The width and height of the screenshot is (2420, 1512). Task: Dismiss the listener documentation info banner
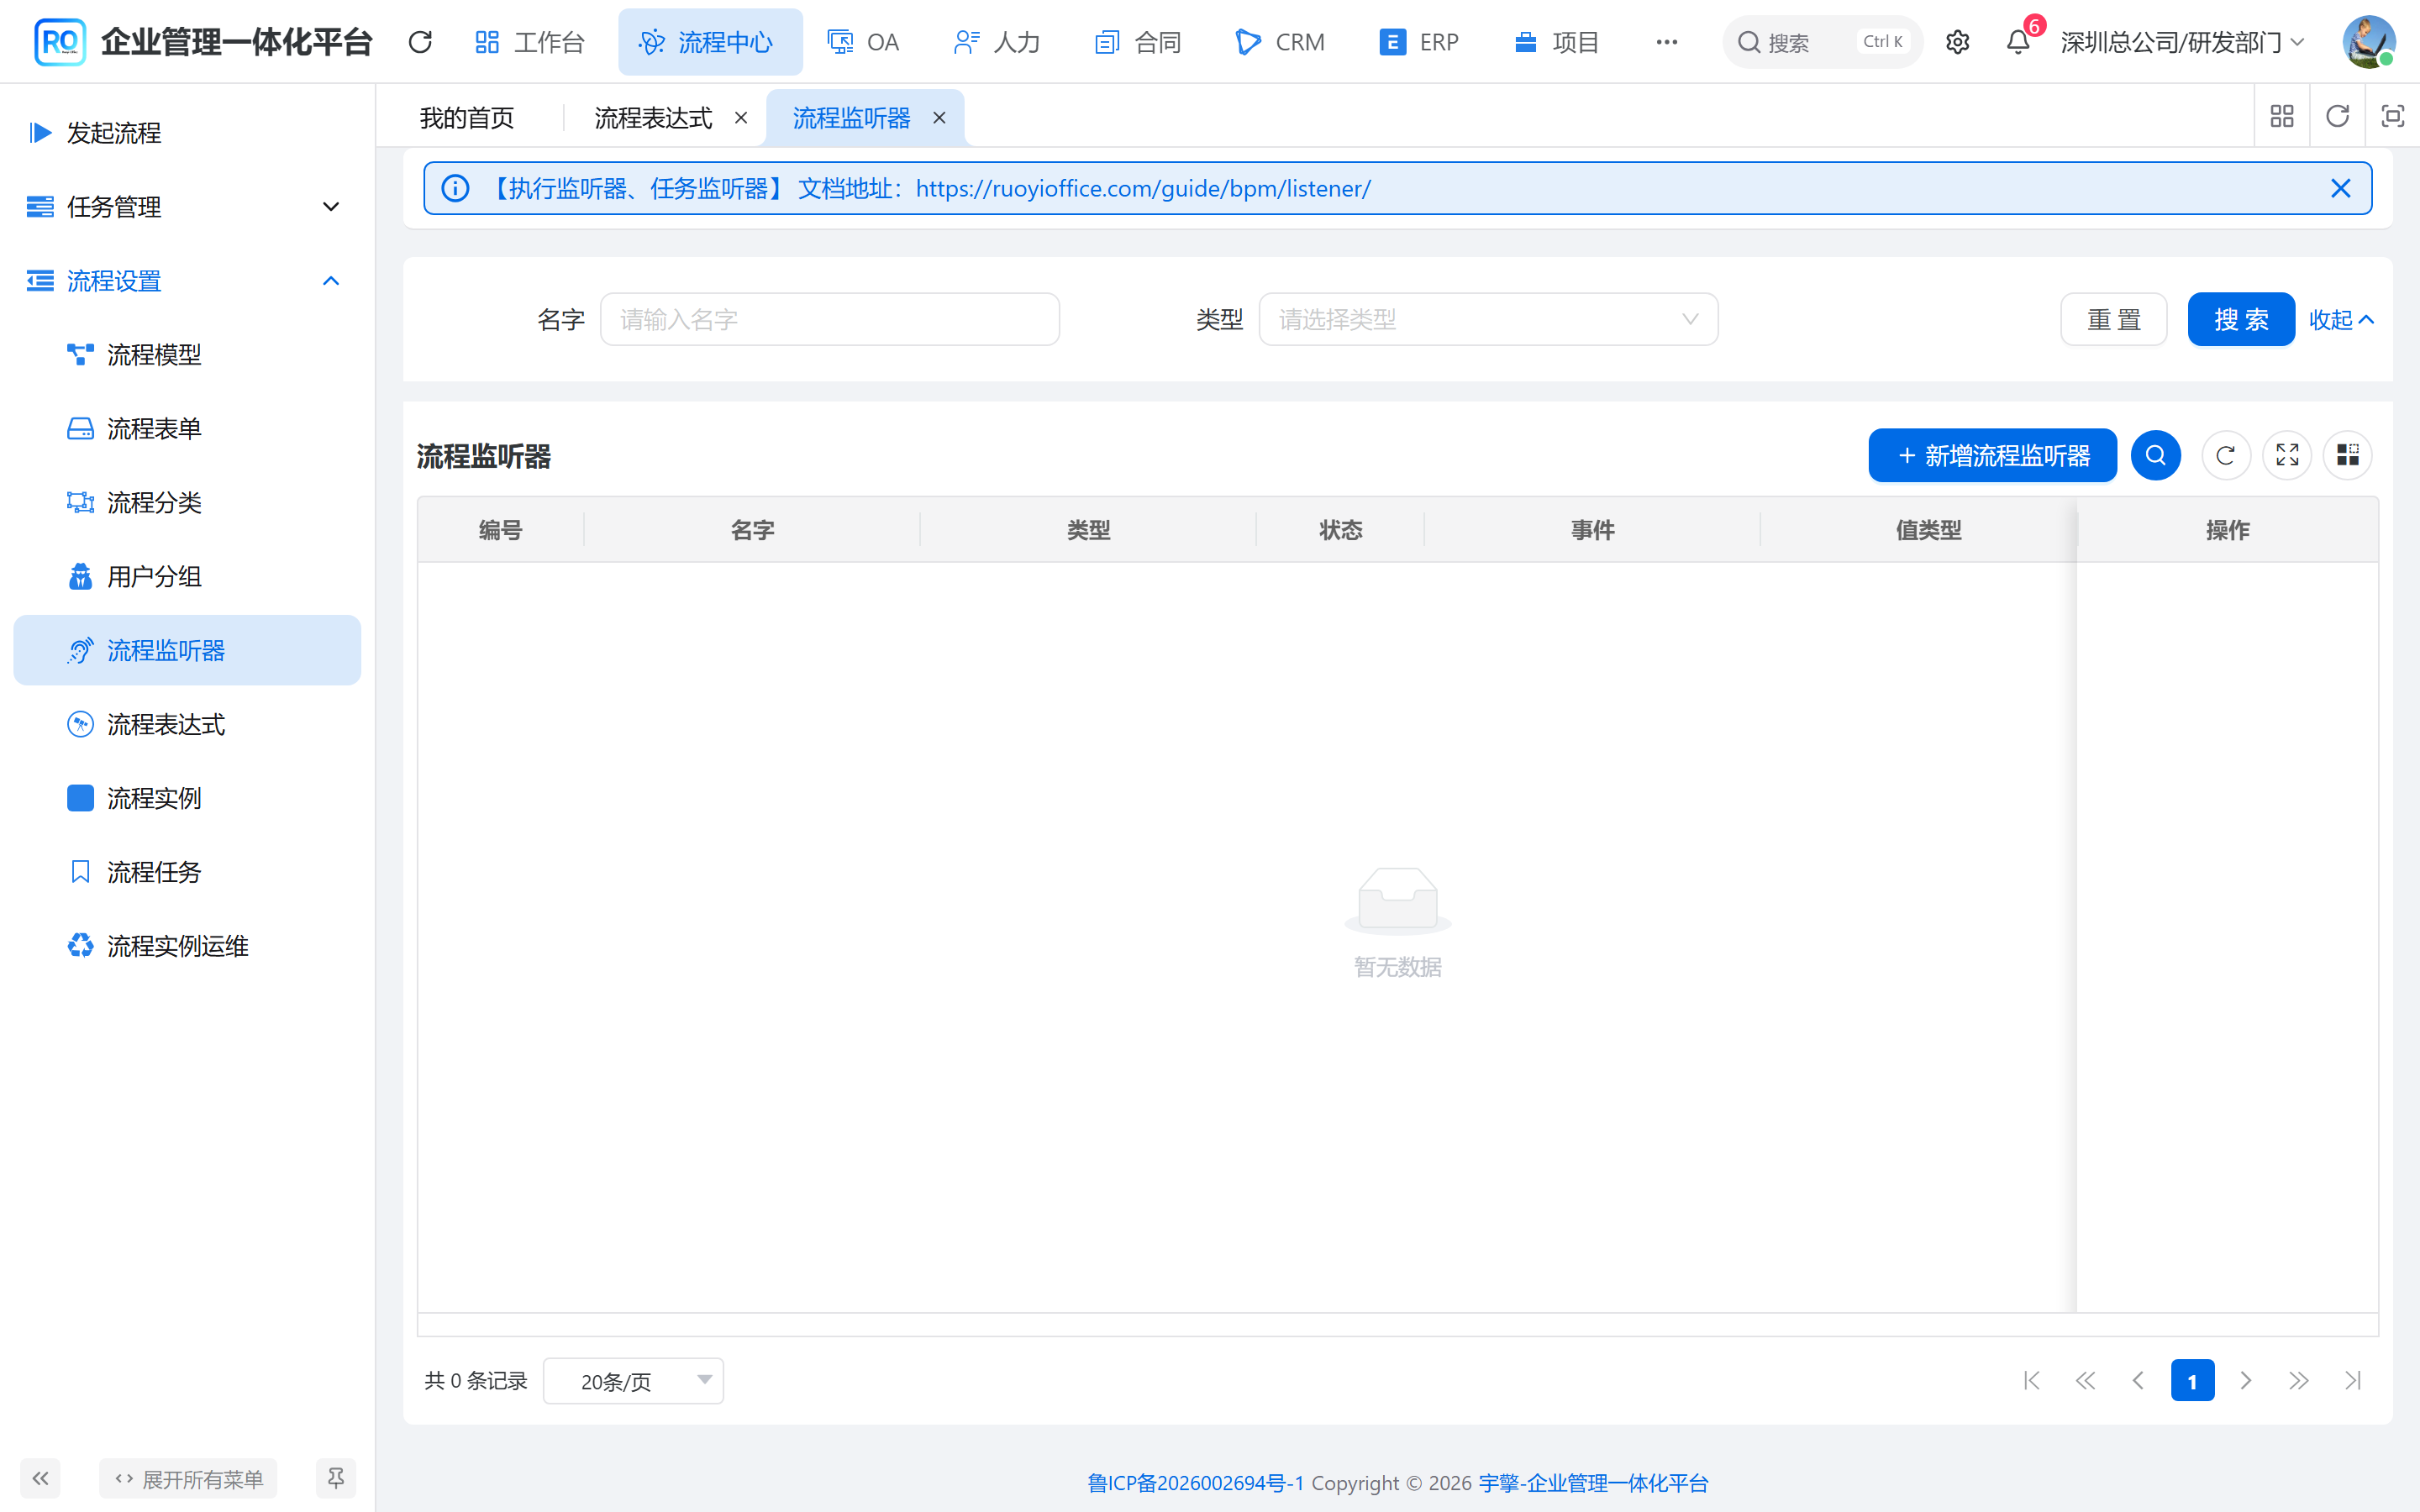coord(2340,188)
